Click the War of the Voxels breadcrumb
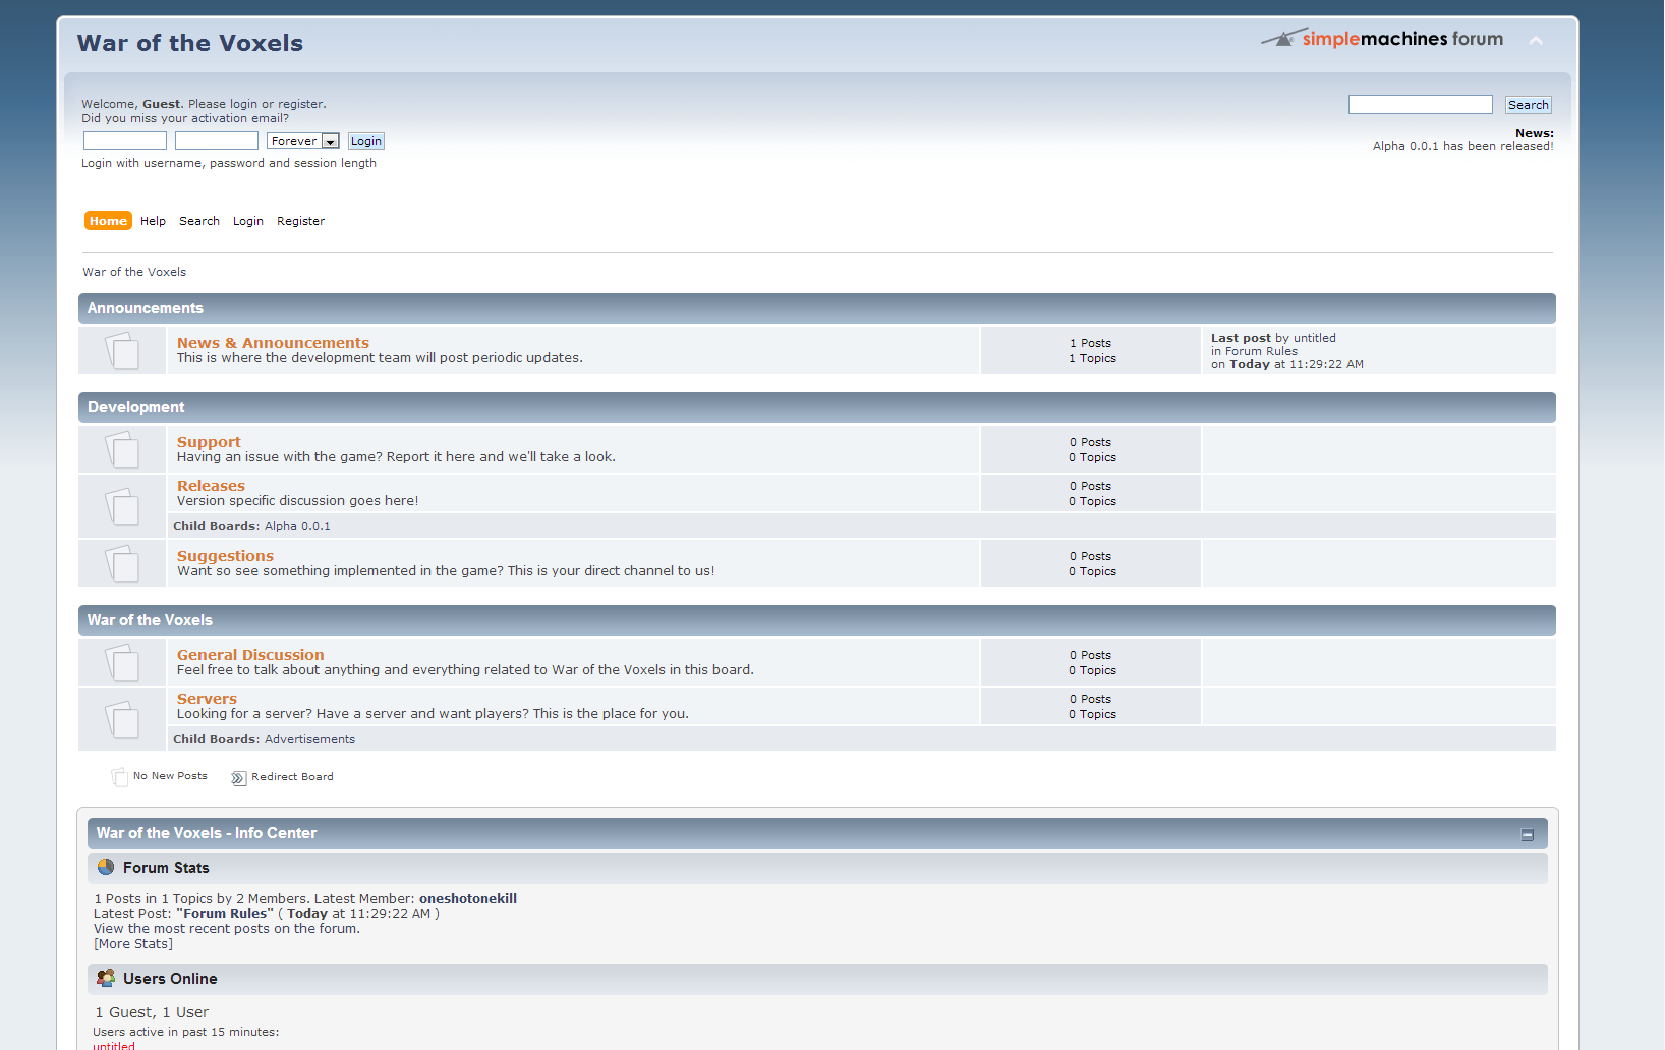The image size is (1665, 1050). tap(134, 272)
